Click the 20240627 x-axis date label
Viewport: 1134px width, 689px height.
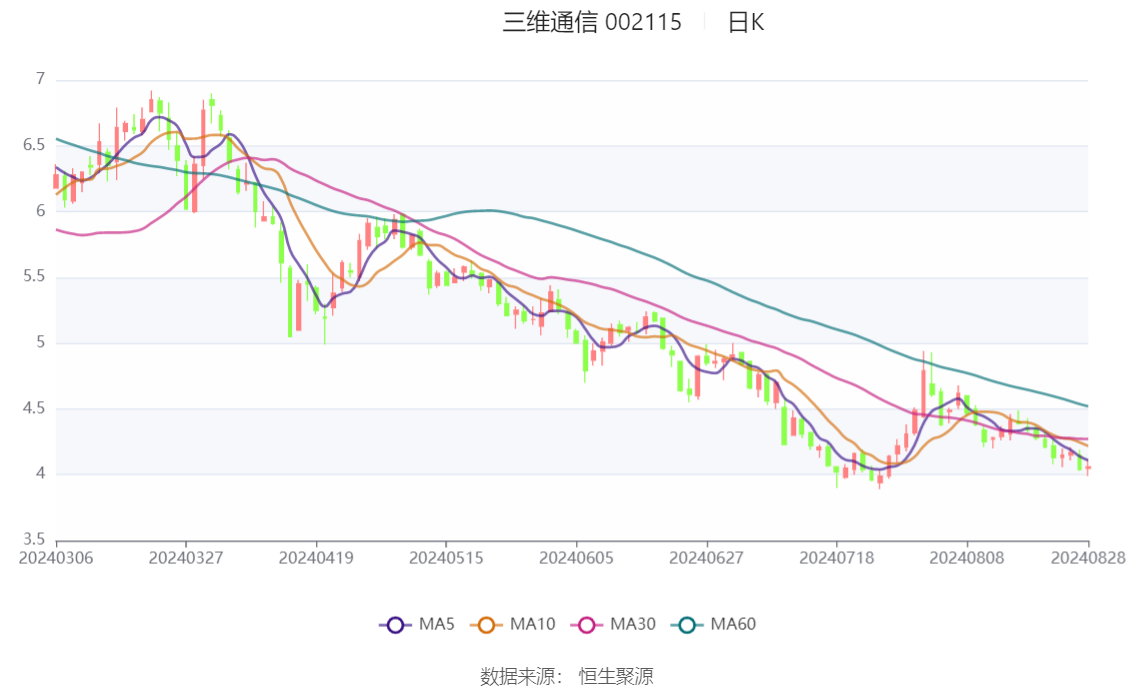point(706,558)
